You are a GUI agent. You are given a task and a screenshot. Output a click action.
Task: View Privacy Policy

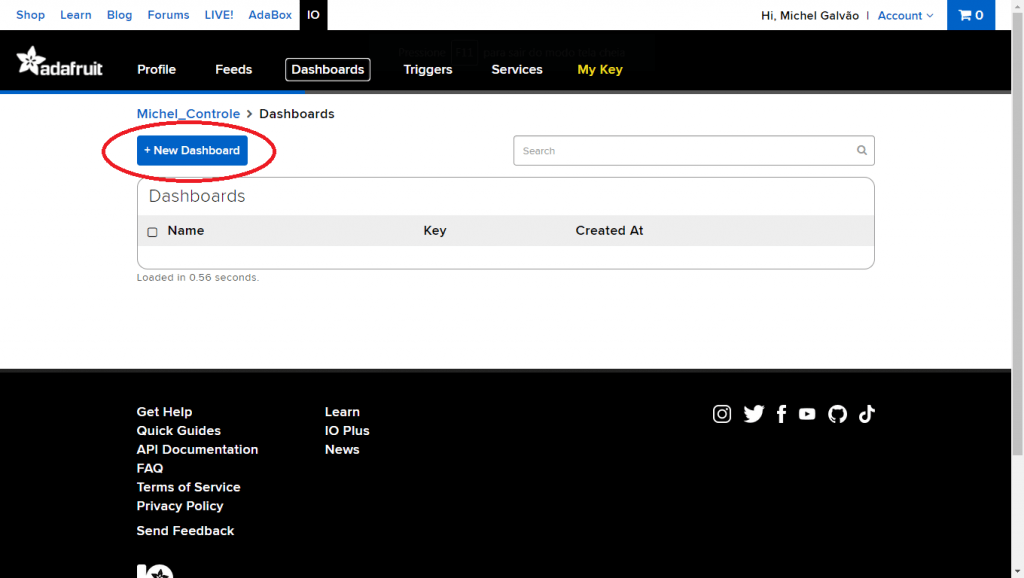point(180,506)
